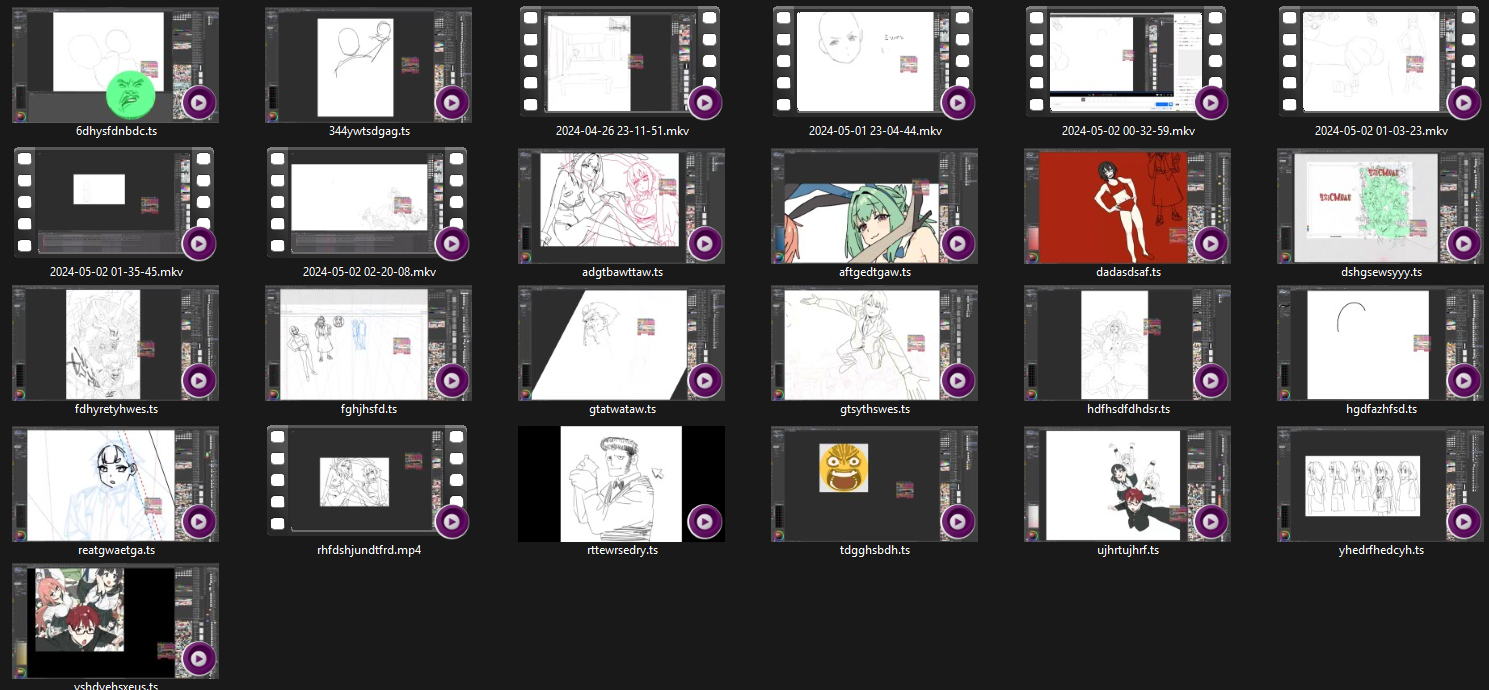The height and width of the screenshot is (690, 1489).
Task: Click the file name fghjhsfd.ts
Action: [x=369, y=409]
